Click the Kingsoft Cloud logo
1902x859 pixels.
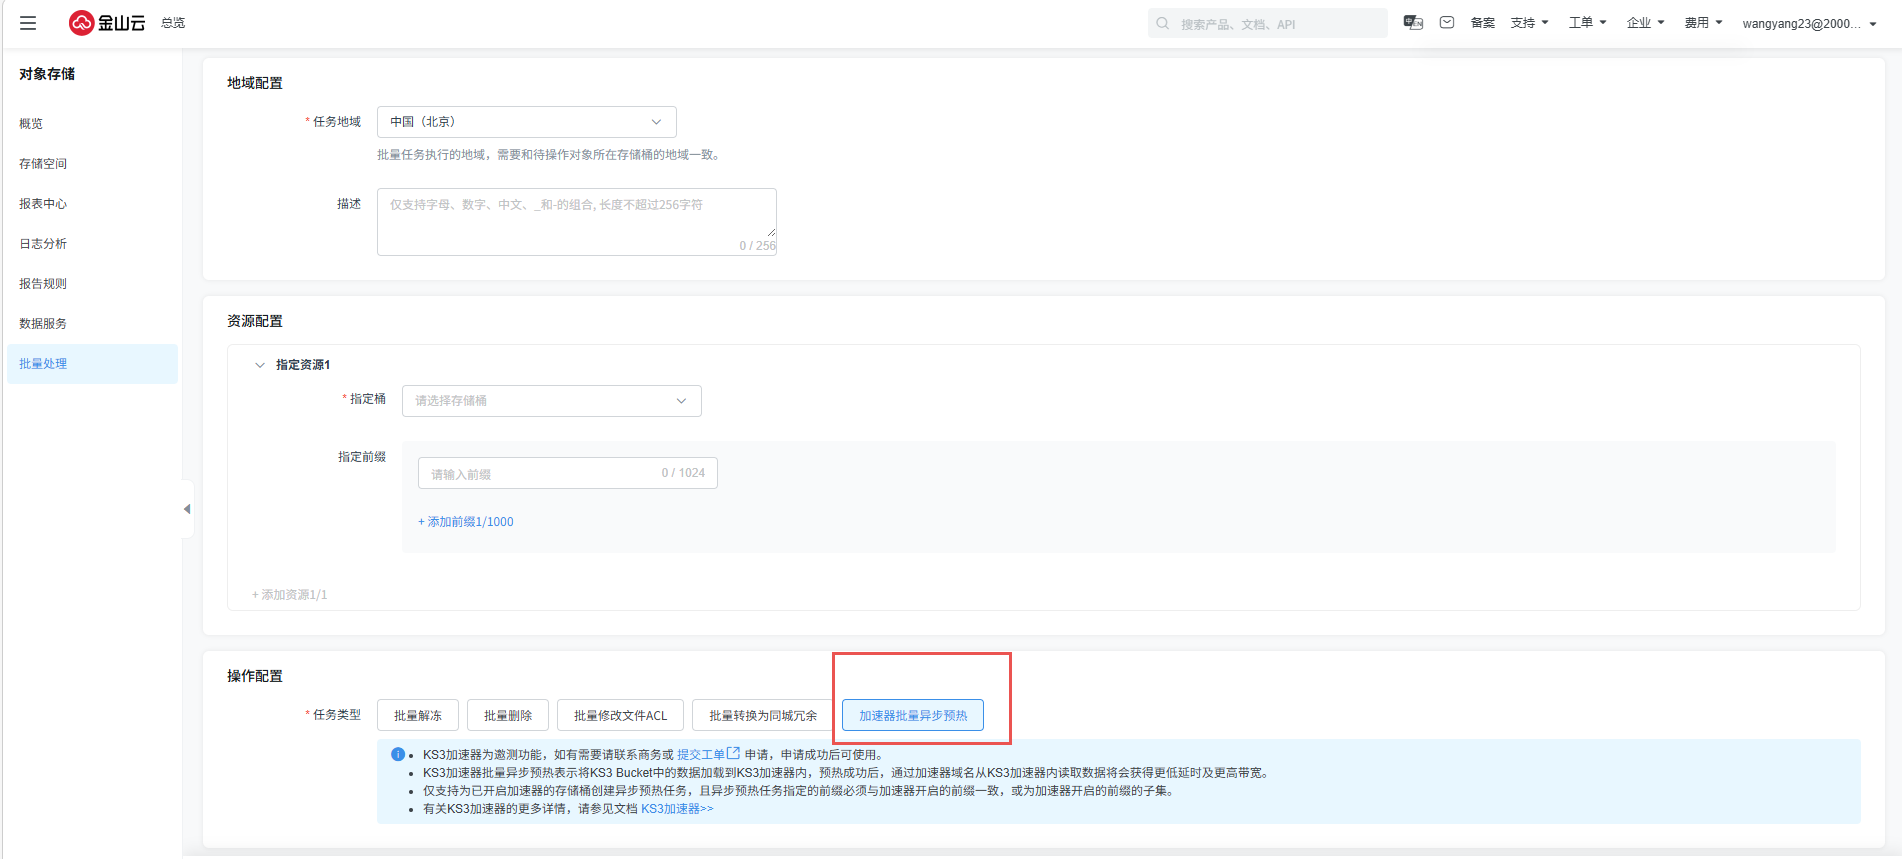coord(107,23)
